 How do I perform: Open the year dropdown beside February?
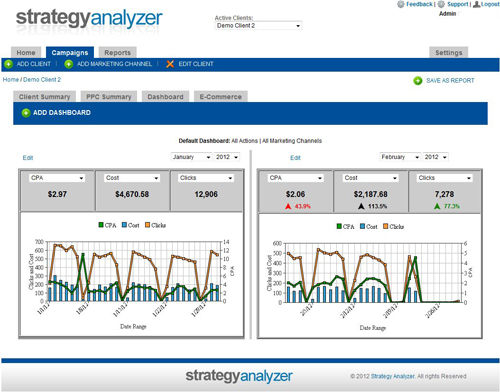tap(436, 157)
